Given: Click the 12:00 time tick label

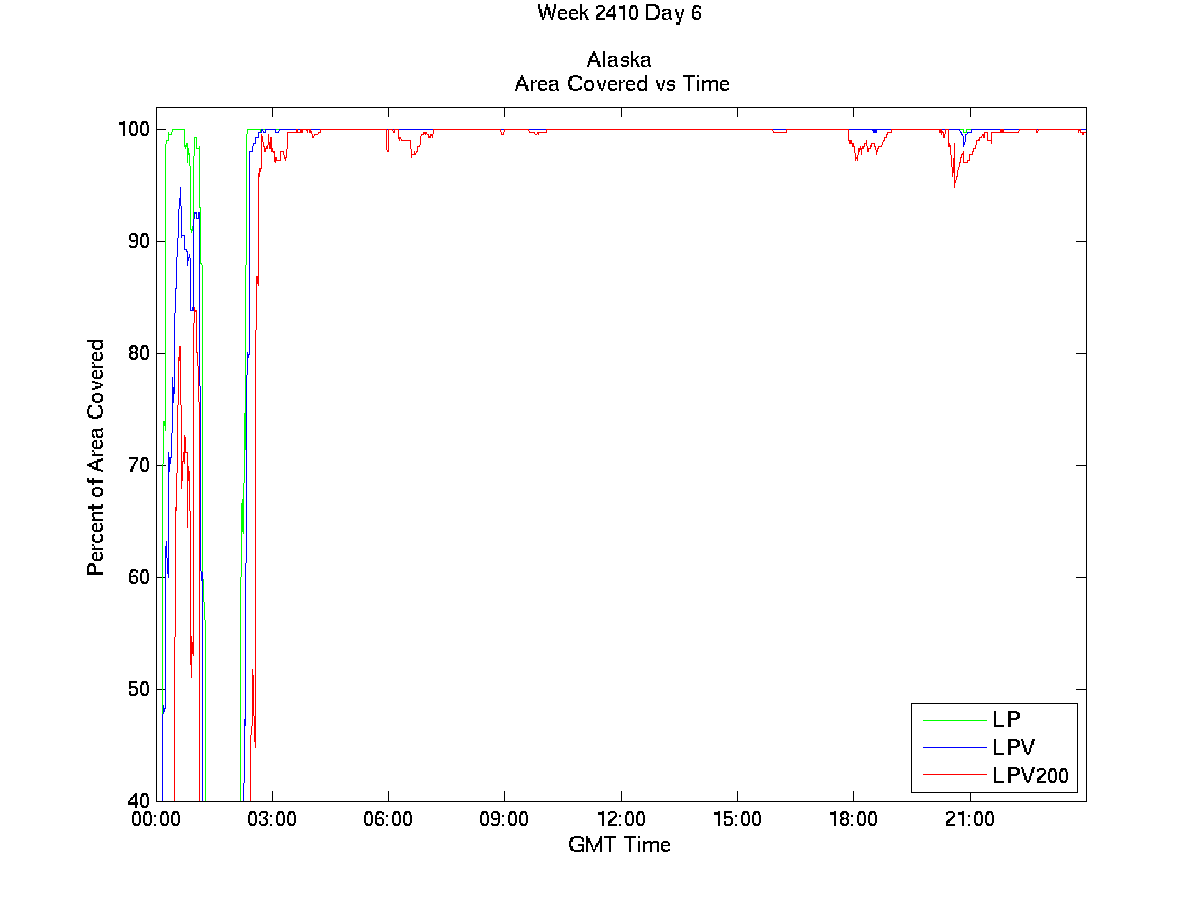Looking at the screenshot, I should 621,819.
